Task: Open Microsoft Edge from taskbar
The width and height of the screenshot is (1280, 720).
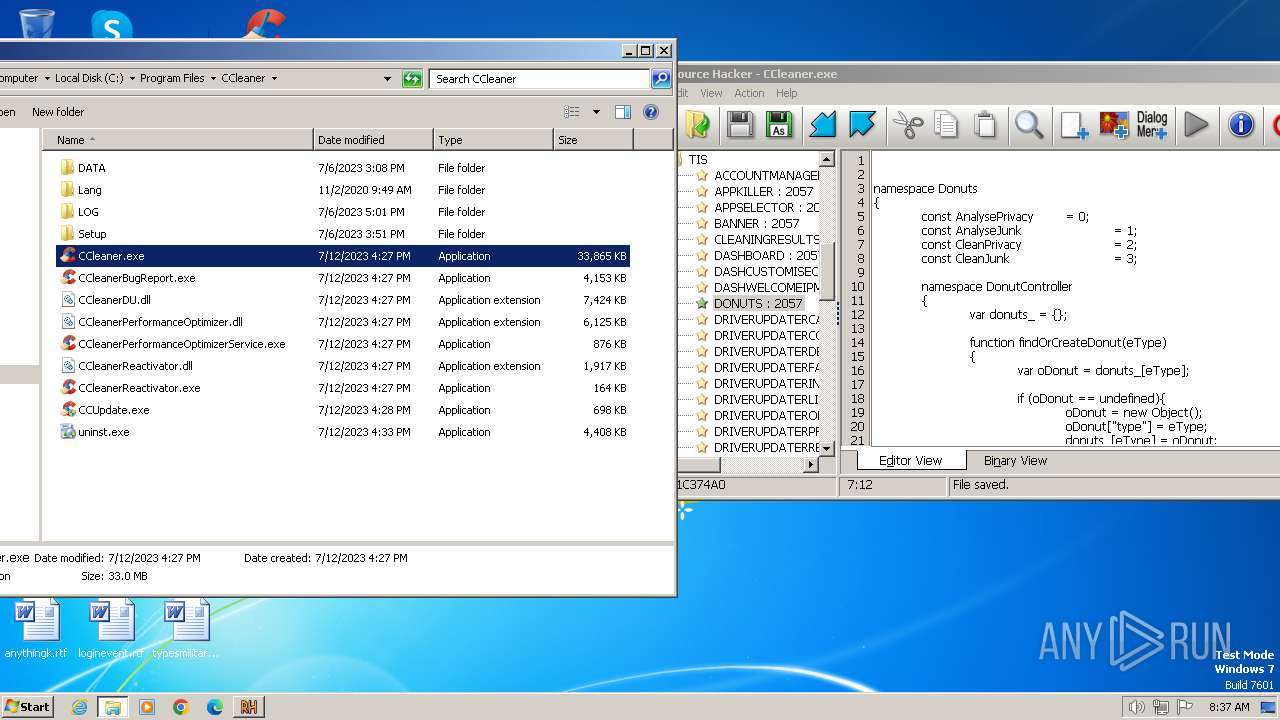Action: click(x=215, y=707)
